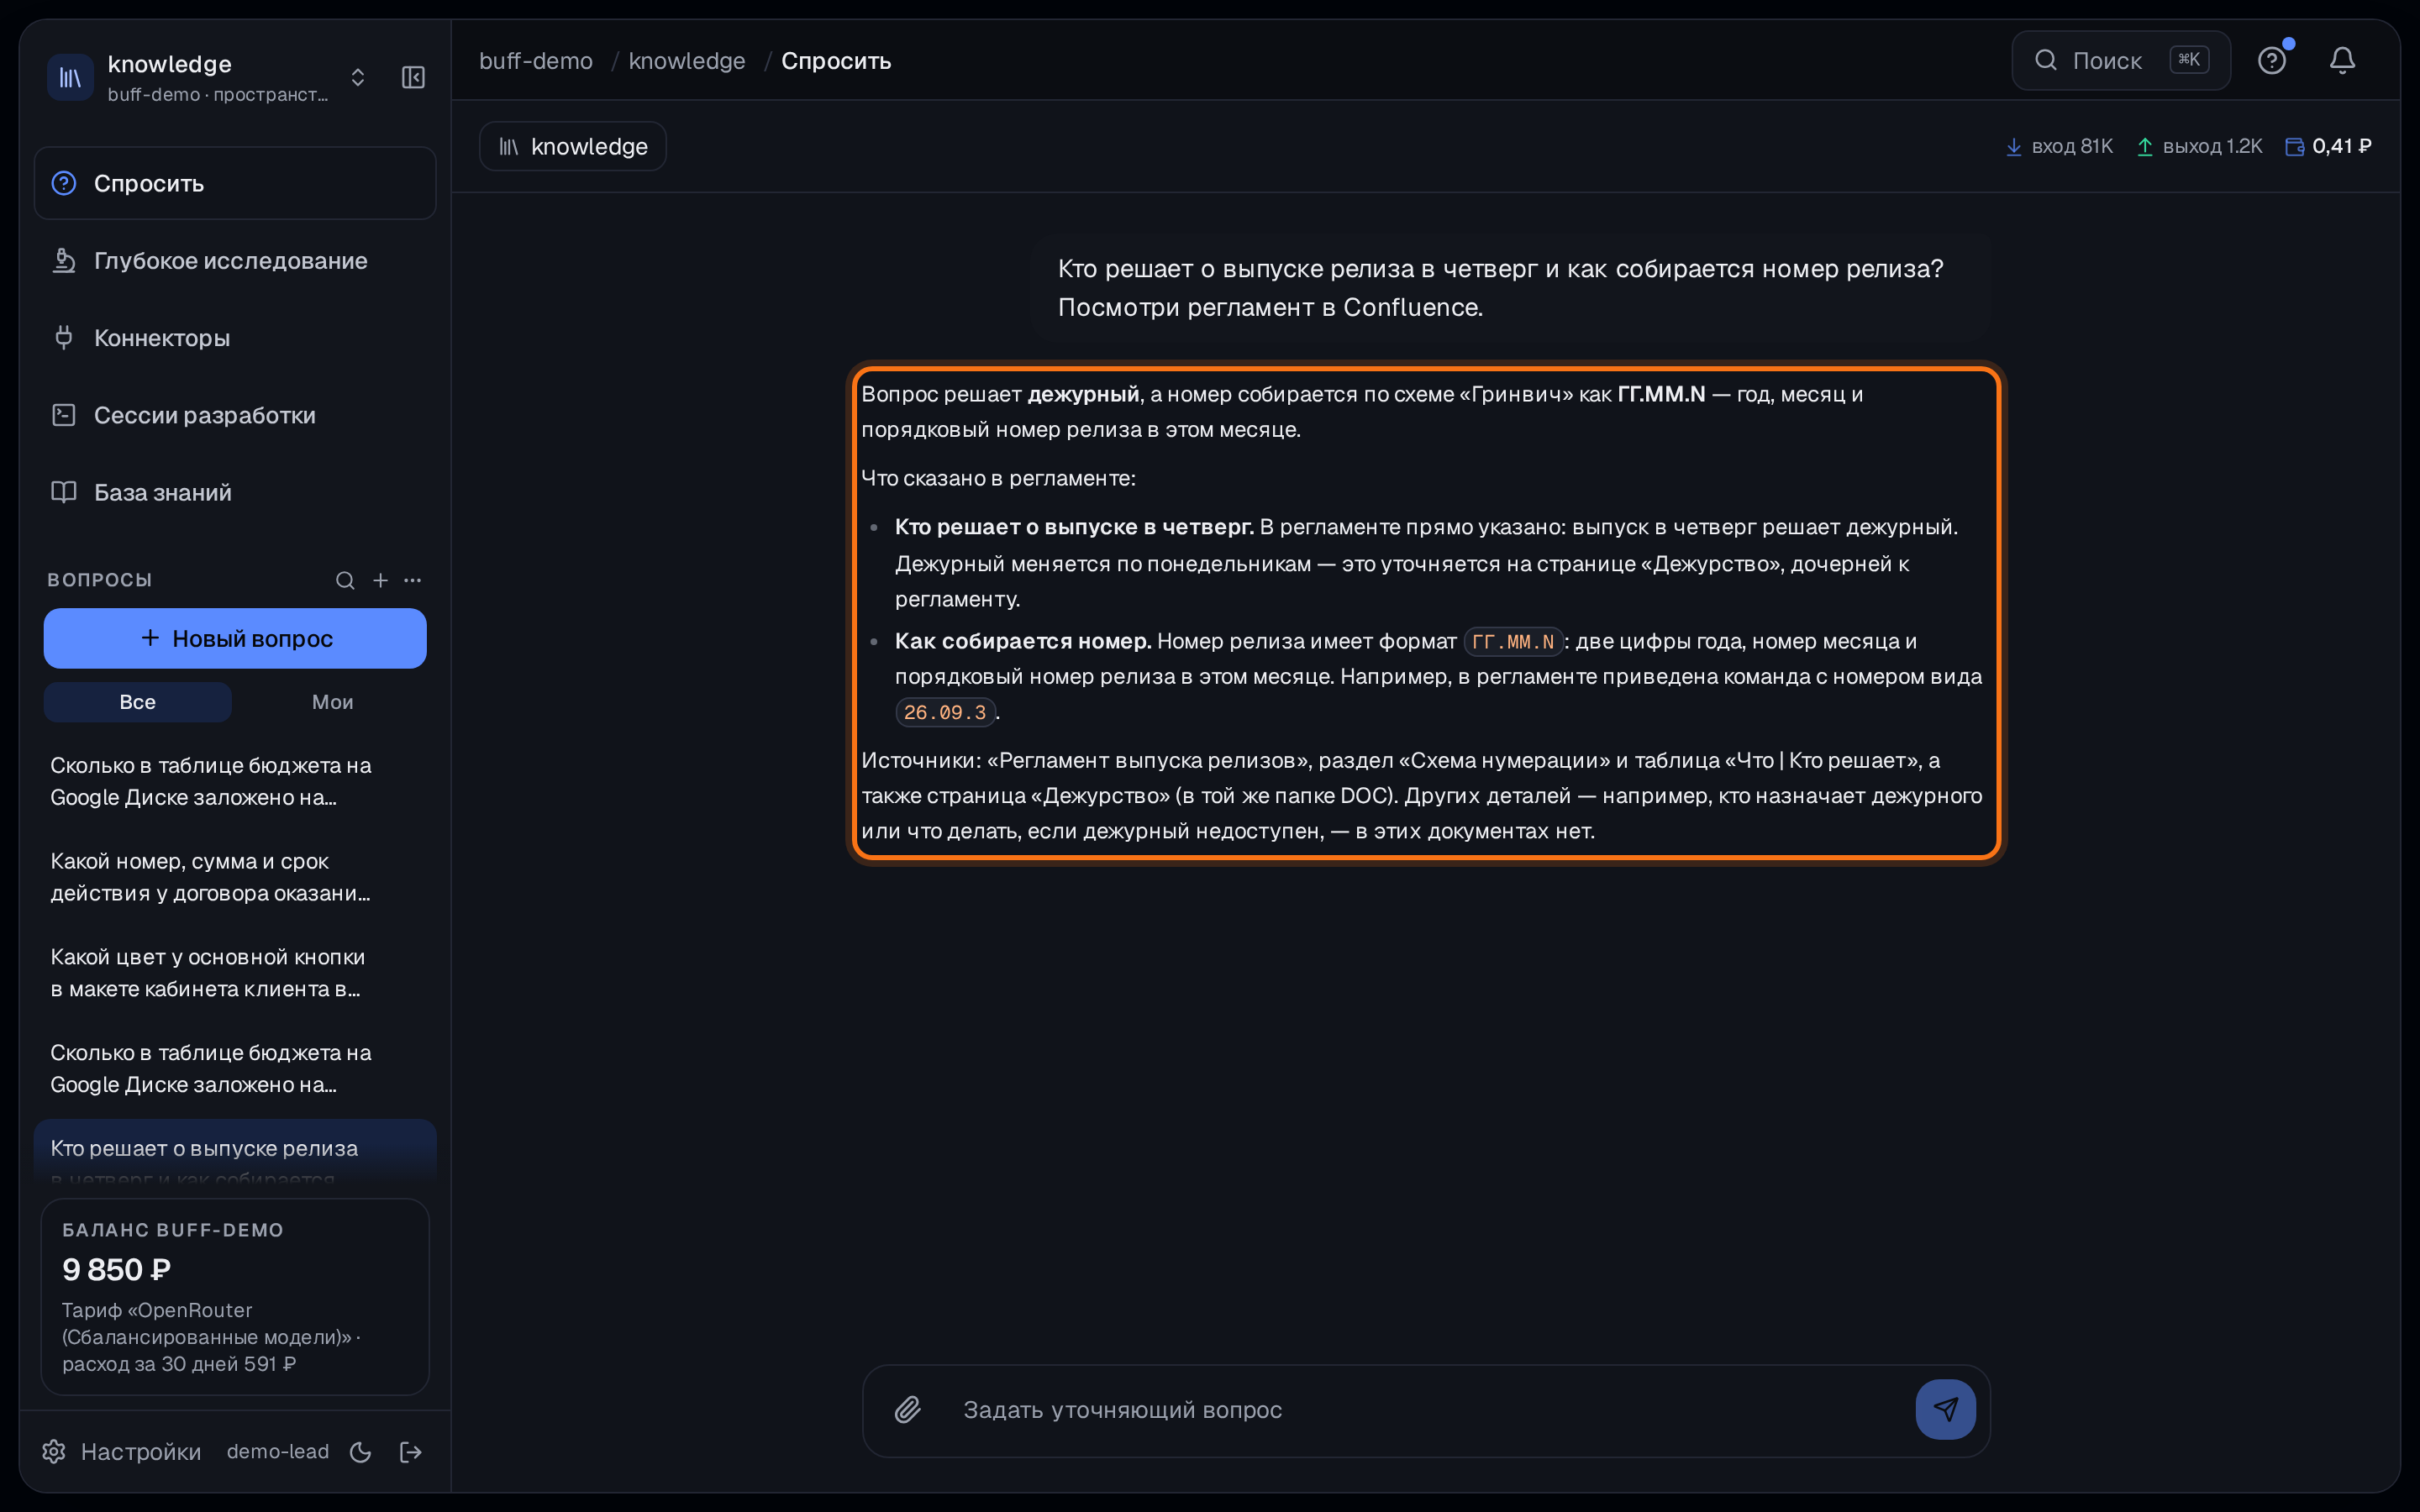Viewport: 2420px width, 1512px height.
Task: Open the Спросить menu item
Action: [x=235, y=183]
